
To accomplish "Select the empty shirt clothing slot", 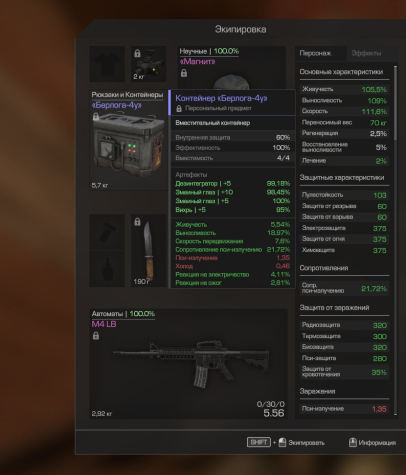I will (x=107, y=64).
